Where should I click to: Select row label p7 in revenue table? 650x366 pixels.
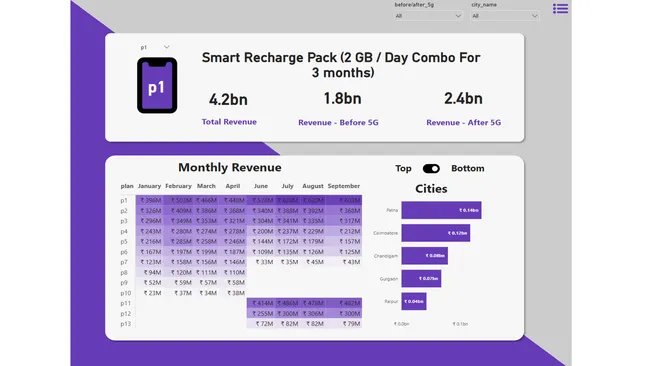click(124, 262)
